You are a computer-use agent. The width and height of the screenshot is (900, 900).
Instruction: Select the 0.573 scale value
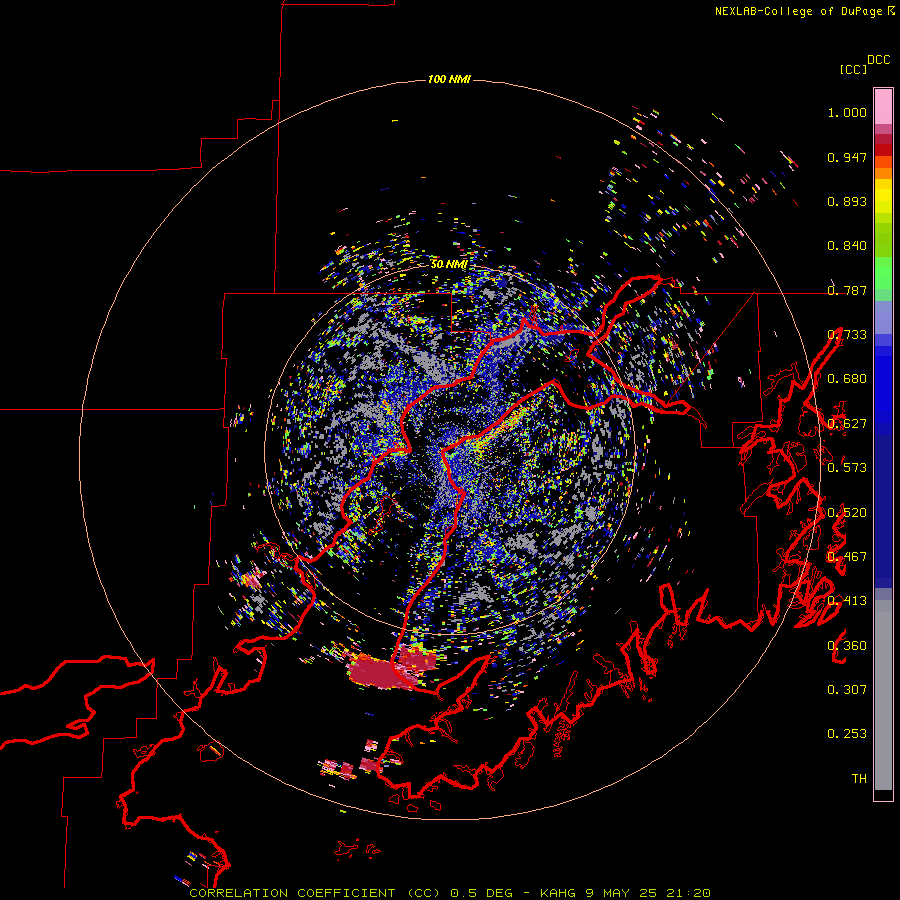tap(847, 468)
